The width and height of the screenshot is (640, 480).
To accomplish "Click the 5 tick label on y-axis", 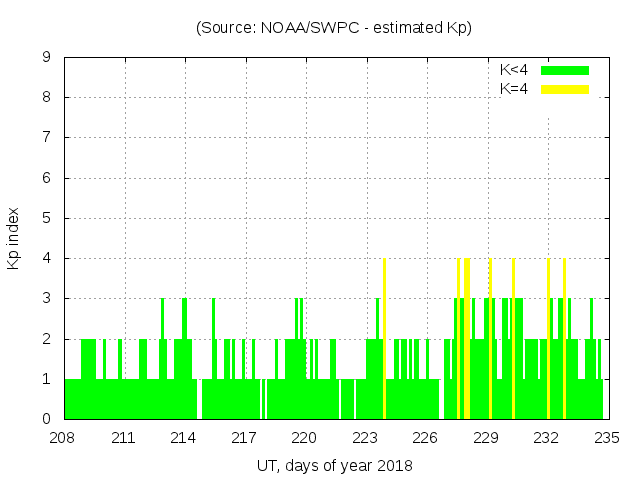I will coord(46,218).
